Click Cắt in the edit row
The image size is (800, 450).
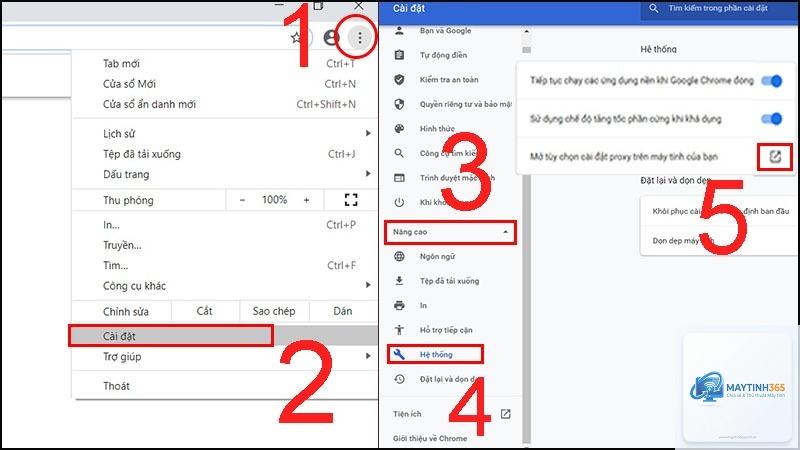pos(205,311)
